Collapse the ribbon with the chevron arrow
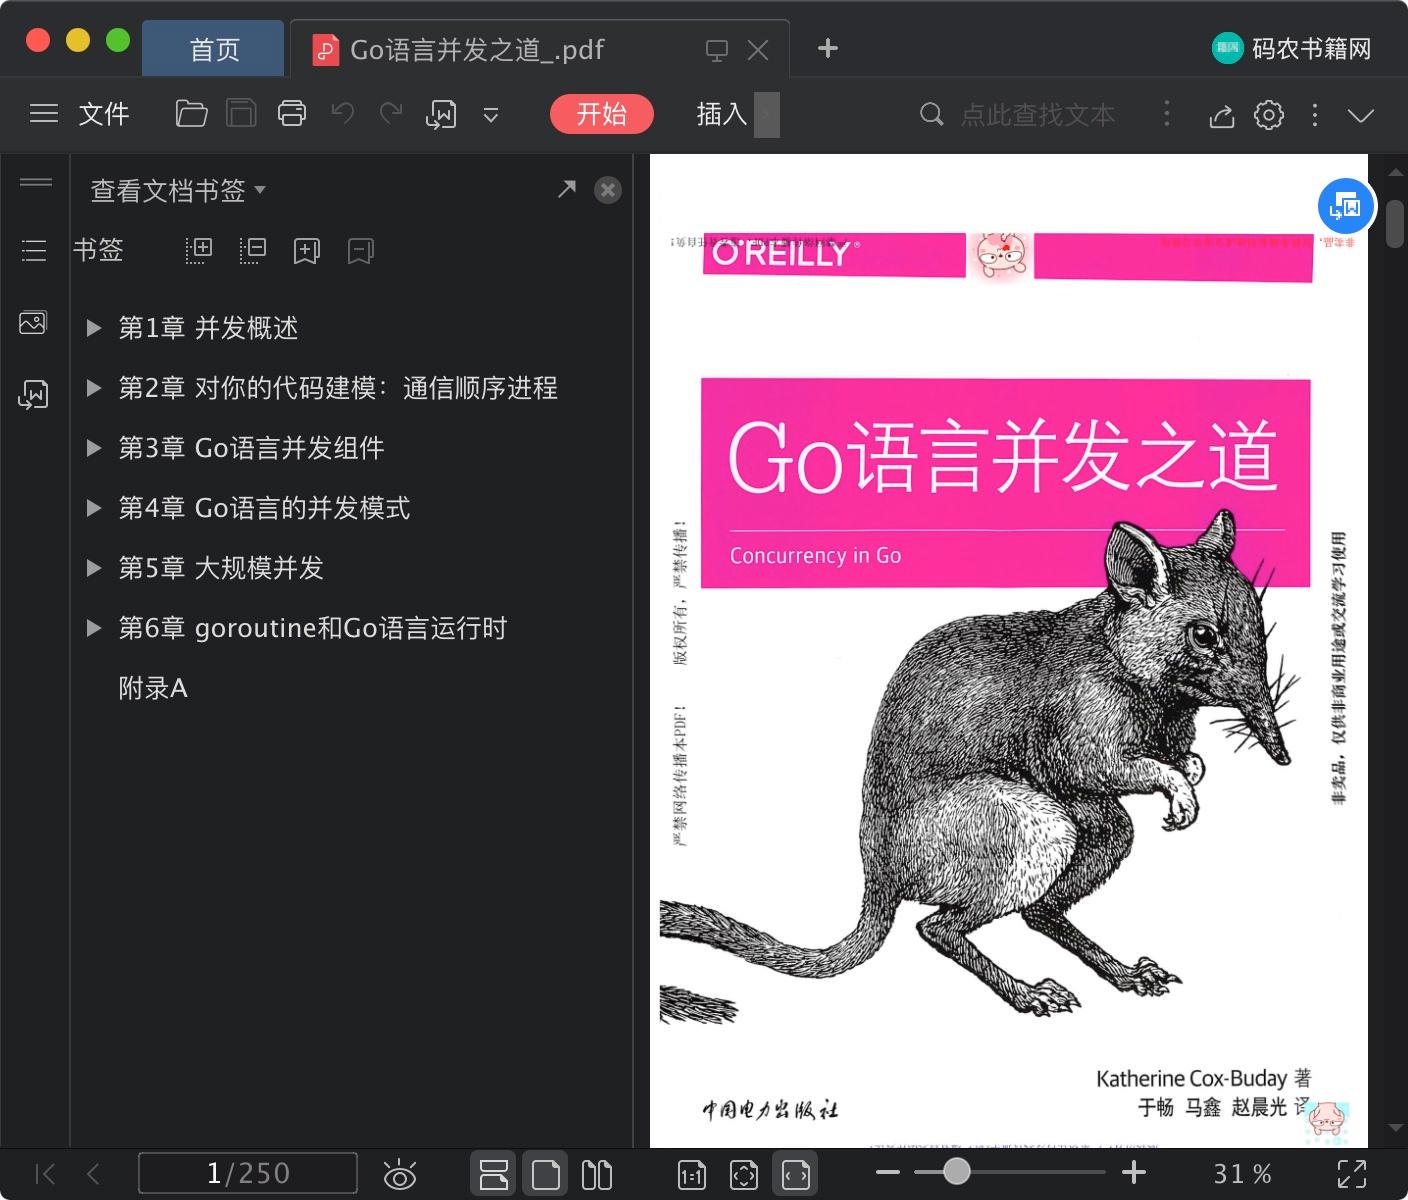The height and width of the screenshot is (1200, 1408). pos(1361,116)
